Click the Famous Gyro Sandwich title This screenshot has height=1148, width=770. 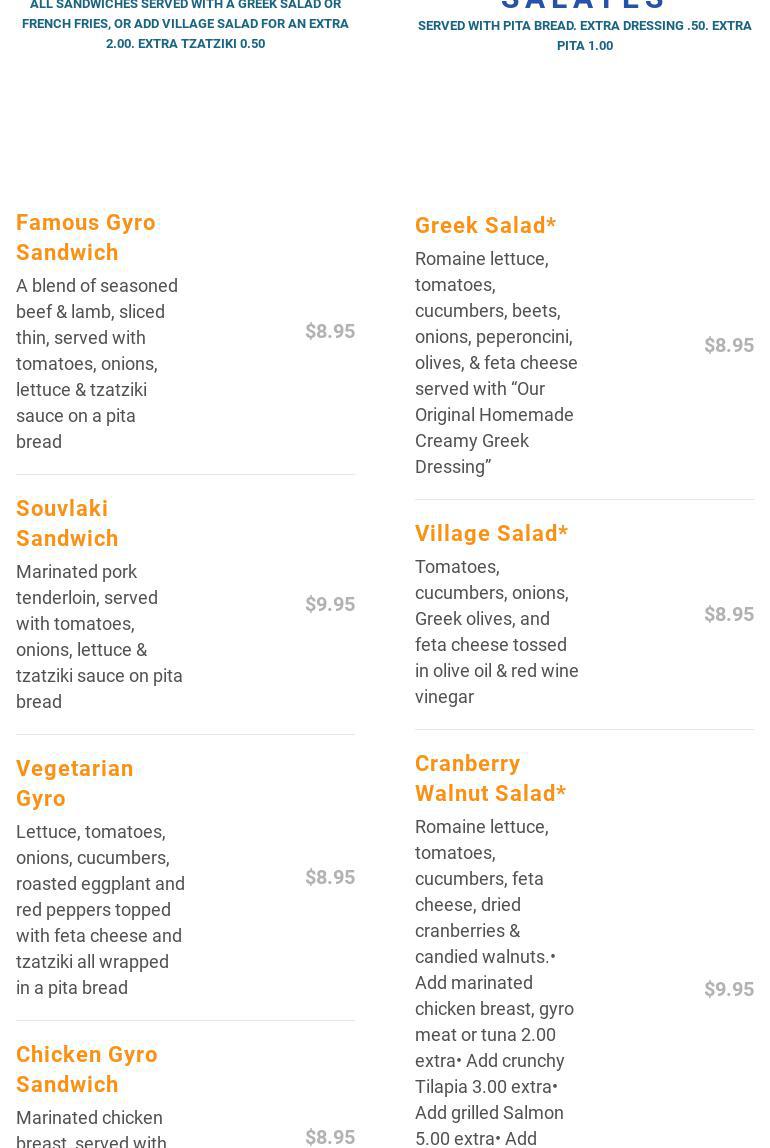pos(86,237)
